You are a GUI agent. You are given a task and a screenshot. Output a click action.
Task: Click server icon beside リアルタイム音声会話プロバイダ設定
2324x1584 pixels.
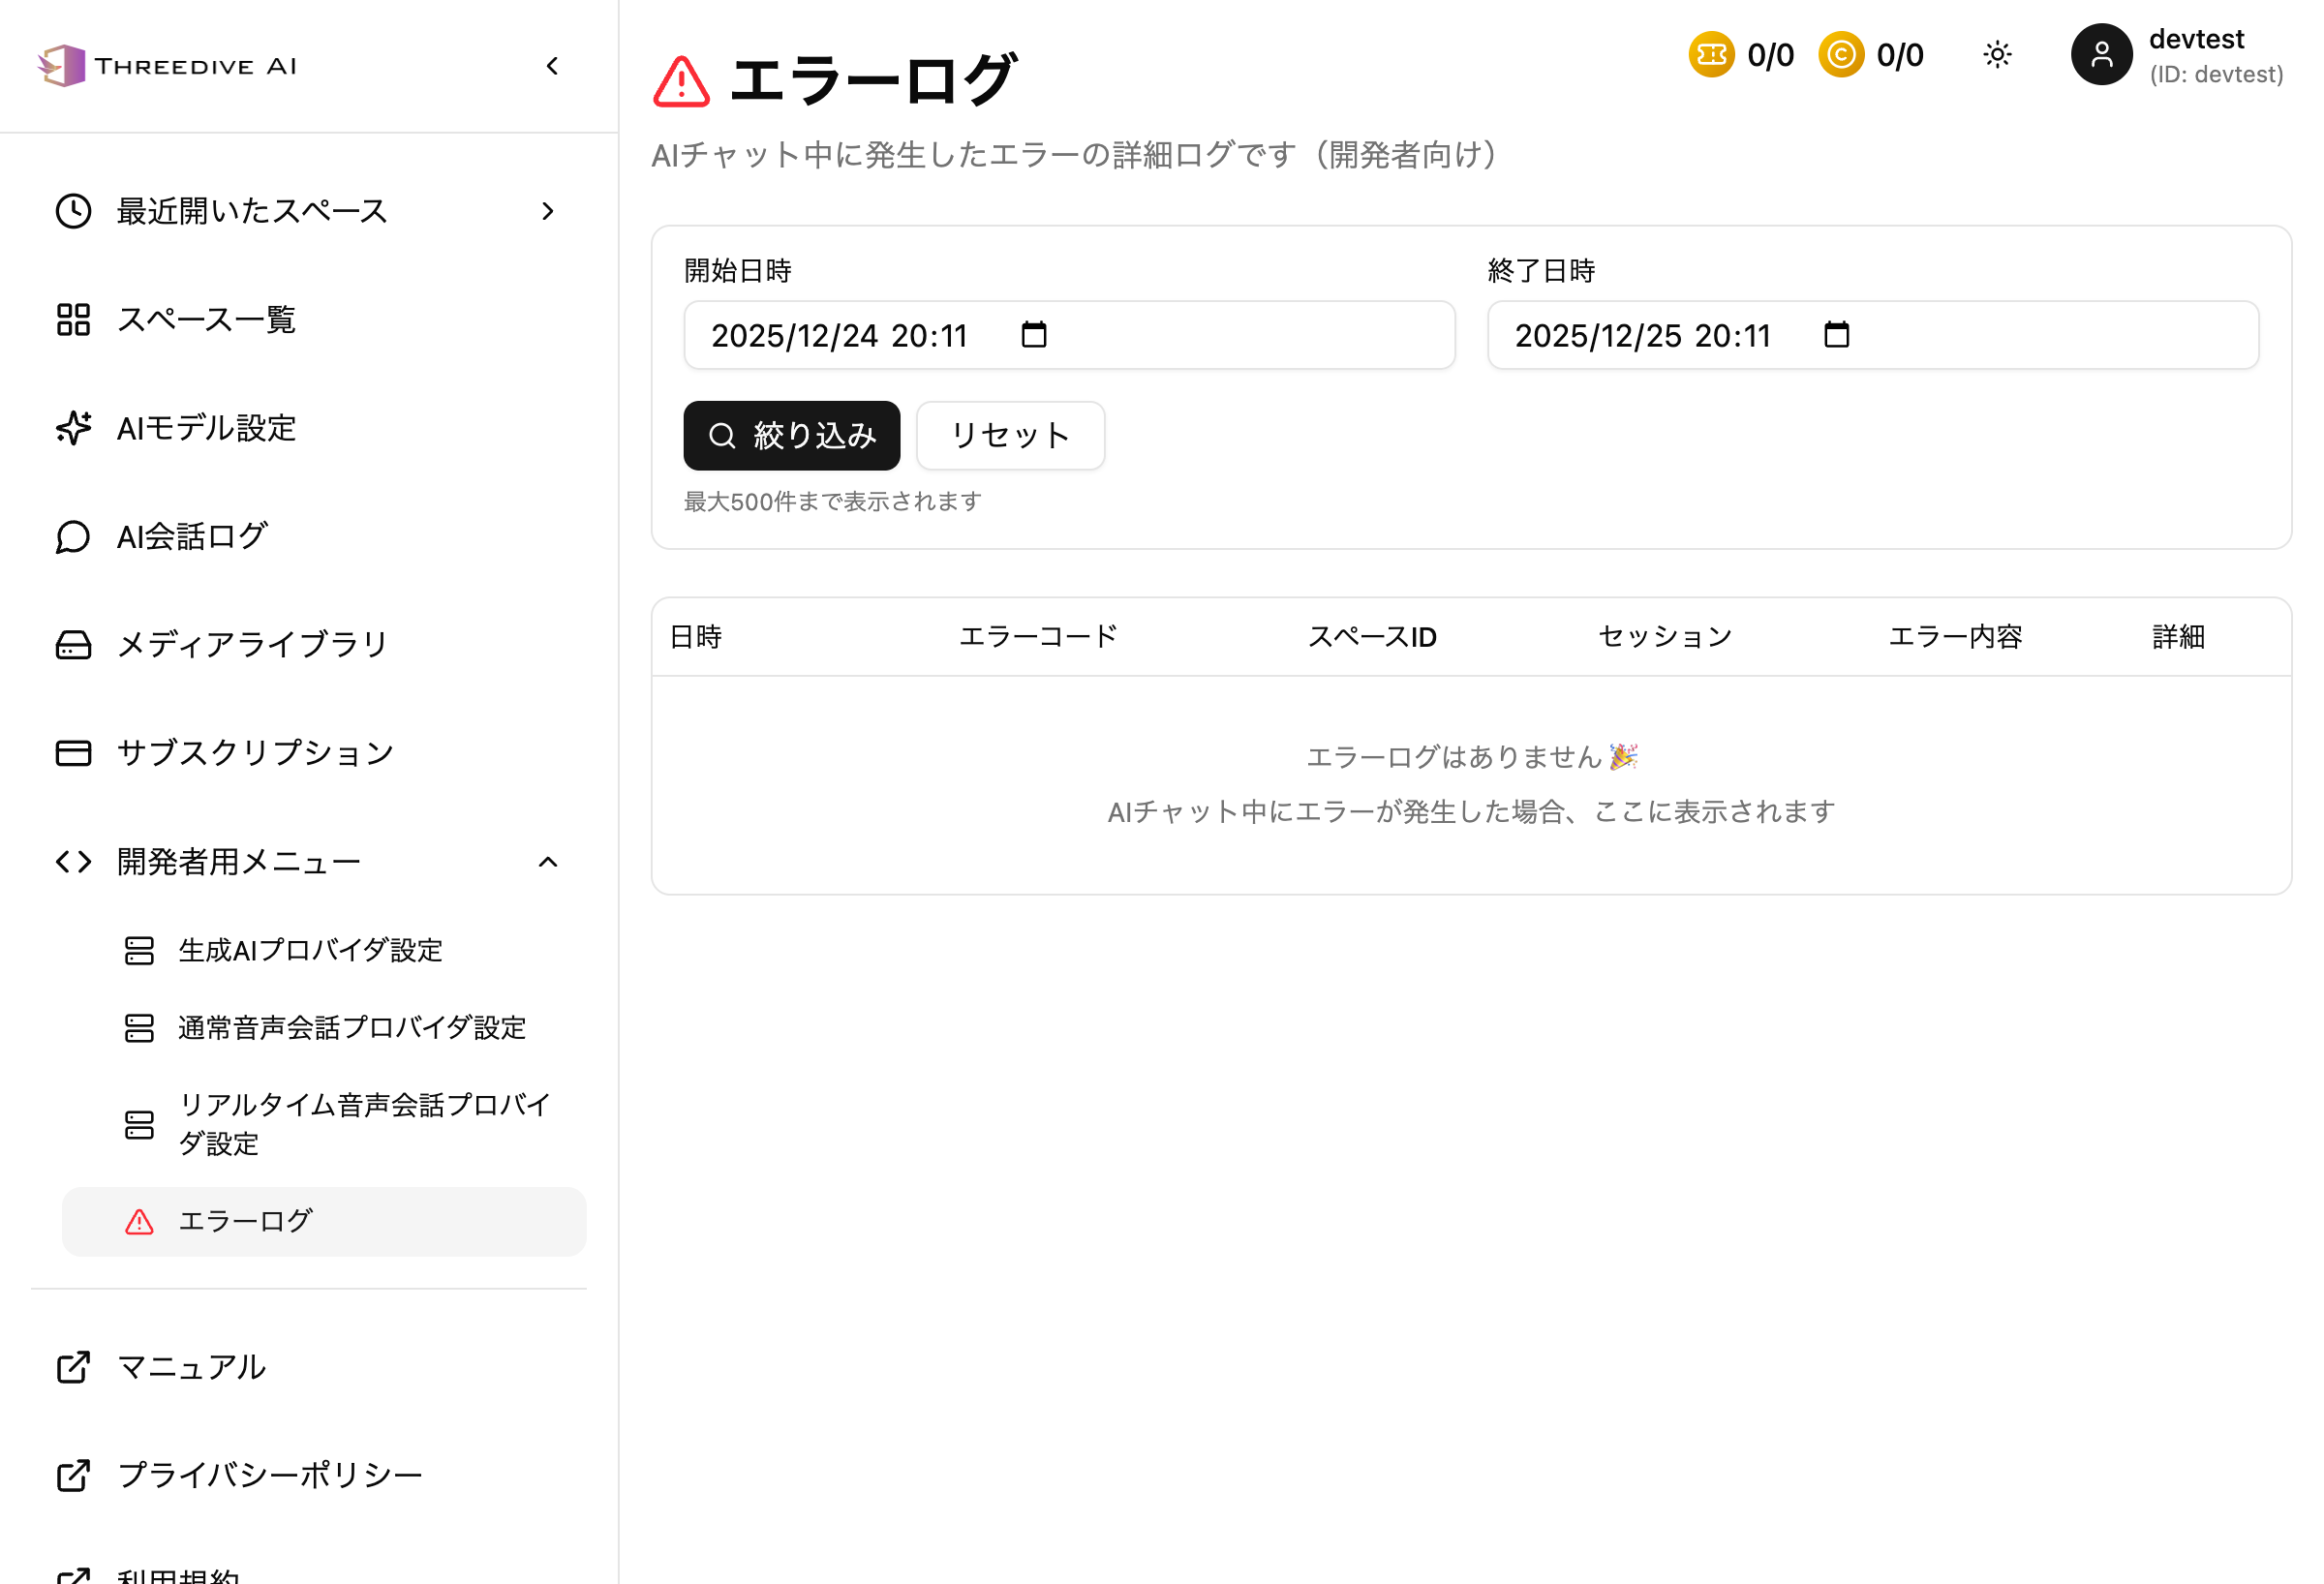[x=139, y=1125]
